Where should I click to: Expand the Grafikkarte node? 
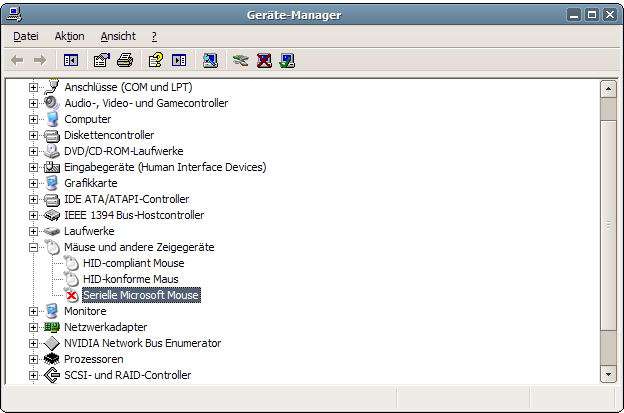pyautogui.click(x=33, y=183)
